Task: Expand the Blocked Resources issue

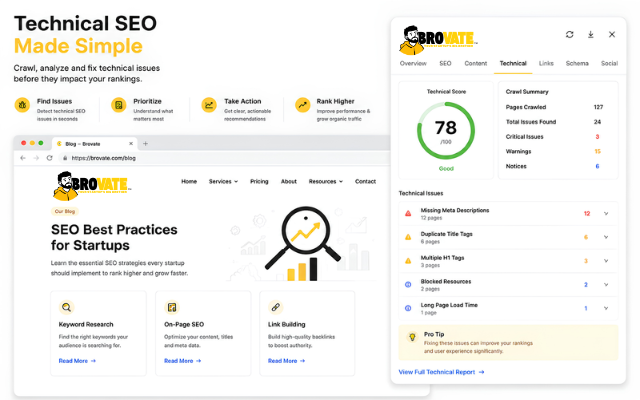Action: click(606, 284)
